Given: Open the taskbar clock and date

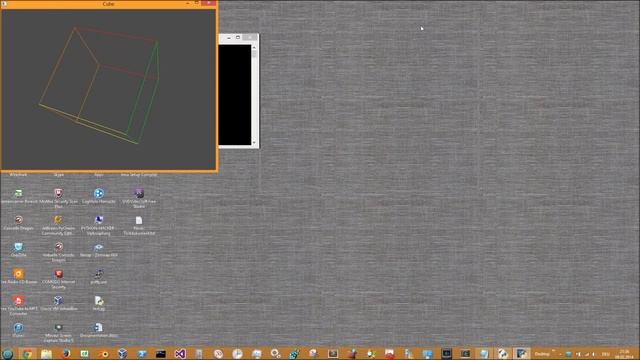Looking at the screenshot, I should click(624, 354).
